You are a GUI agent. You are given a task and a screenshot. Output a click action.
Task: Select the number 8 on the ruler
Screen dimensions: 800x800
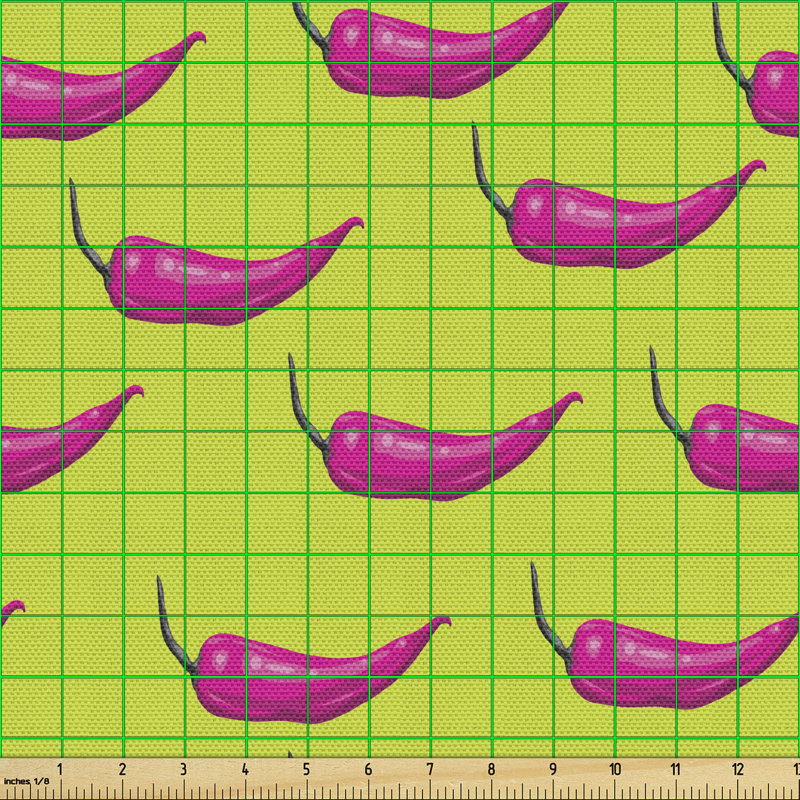[x=491, y=769]
